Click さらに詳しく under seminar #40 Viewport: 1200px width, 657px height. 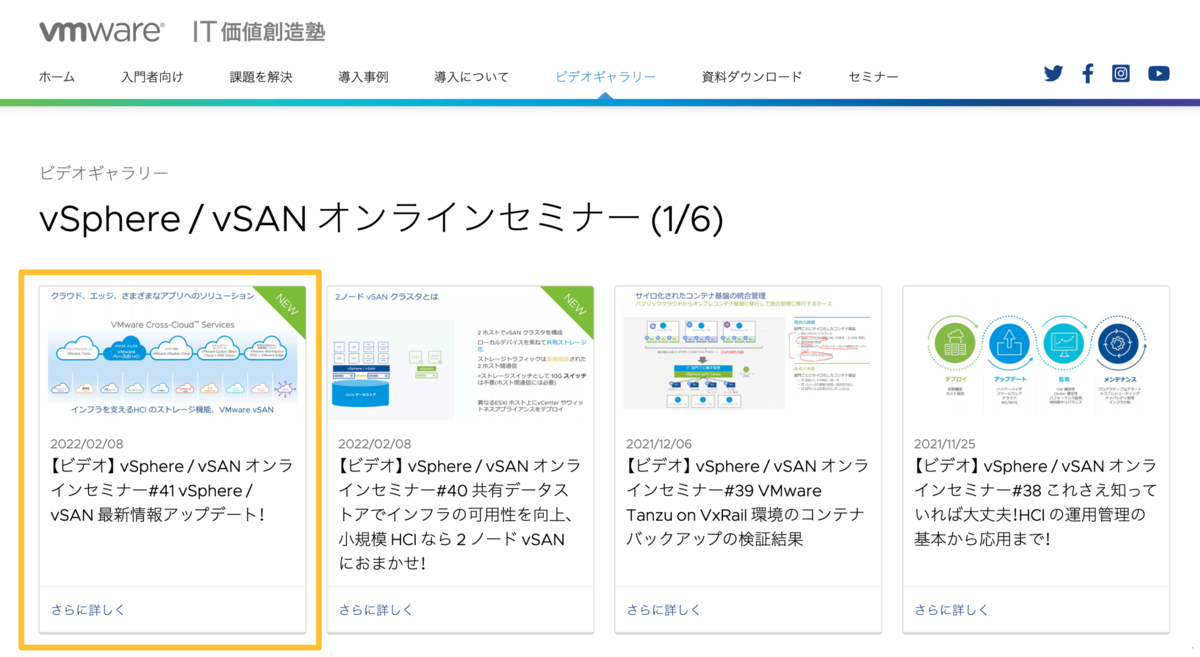(x=376, y=609)
